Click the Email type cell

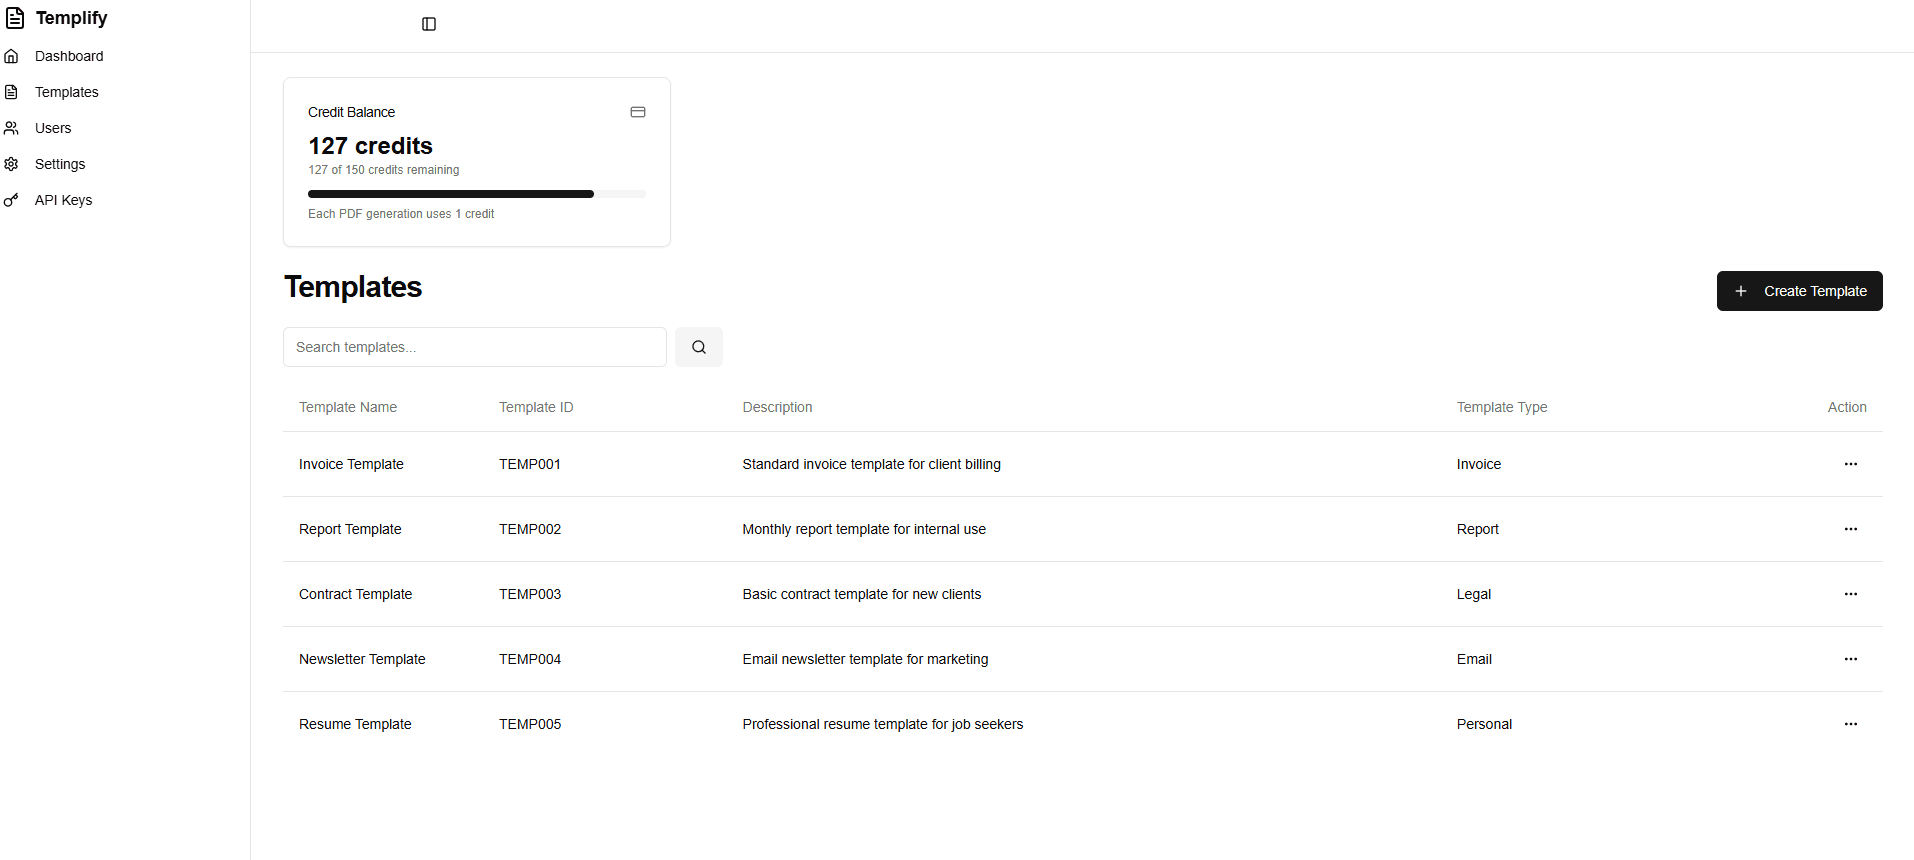[1474, 659]
